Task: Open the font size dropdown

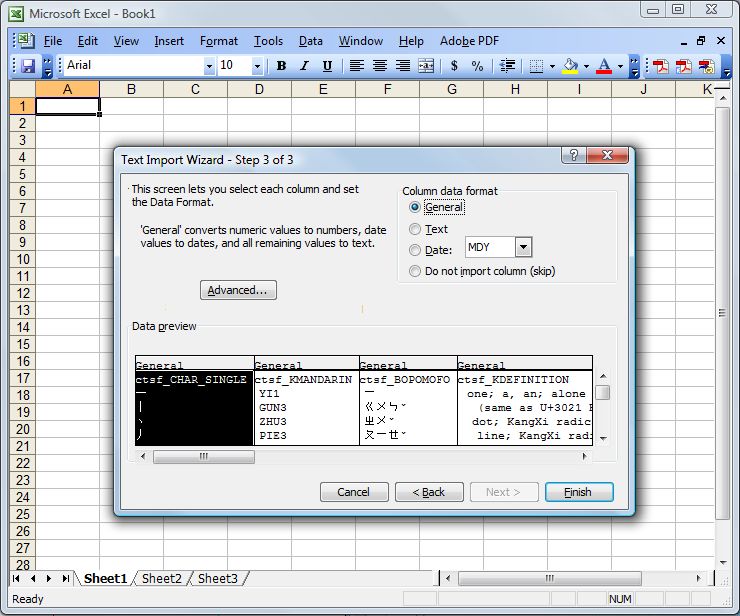Action: click(257, 66)
